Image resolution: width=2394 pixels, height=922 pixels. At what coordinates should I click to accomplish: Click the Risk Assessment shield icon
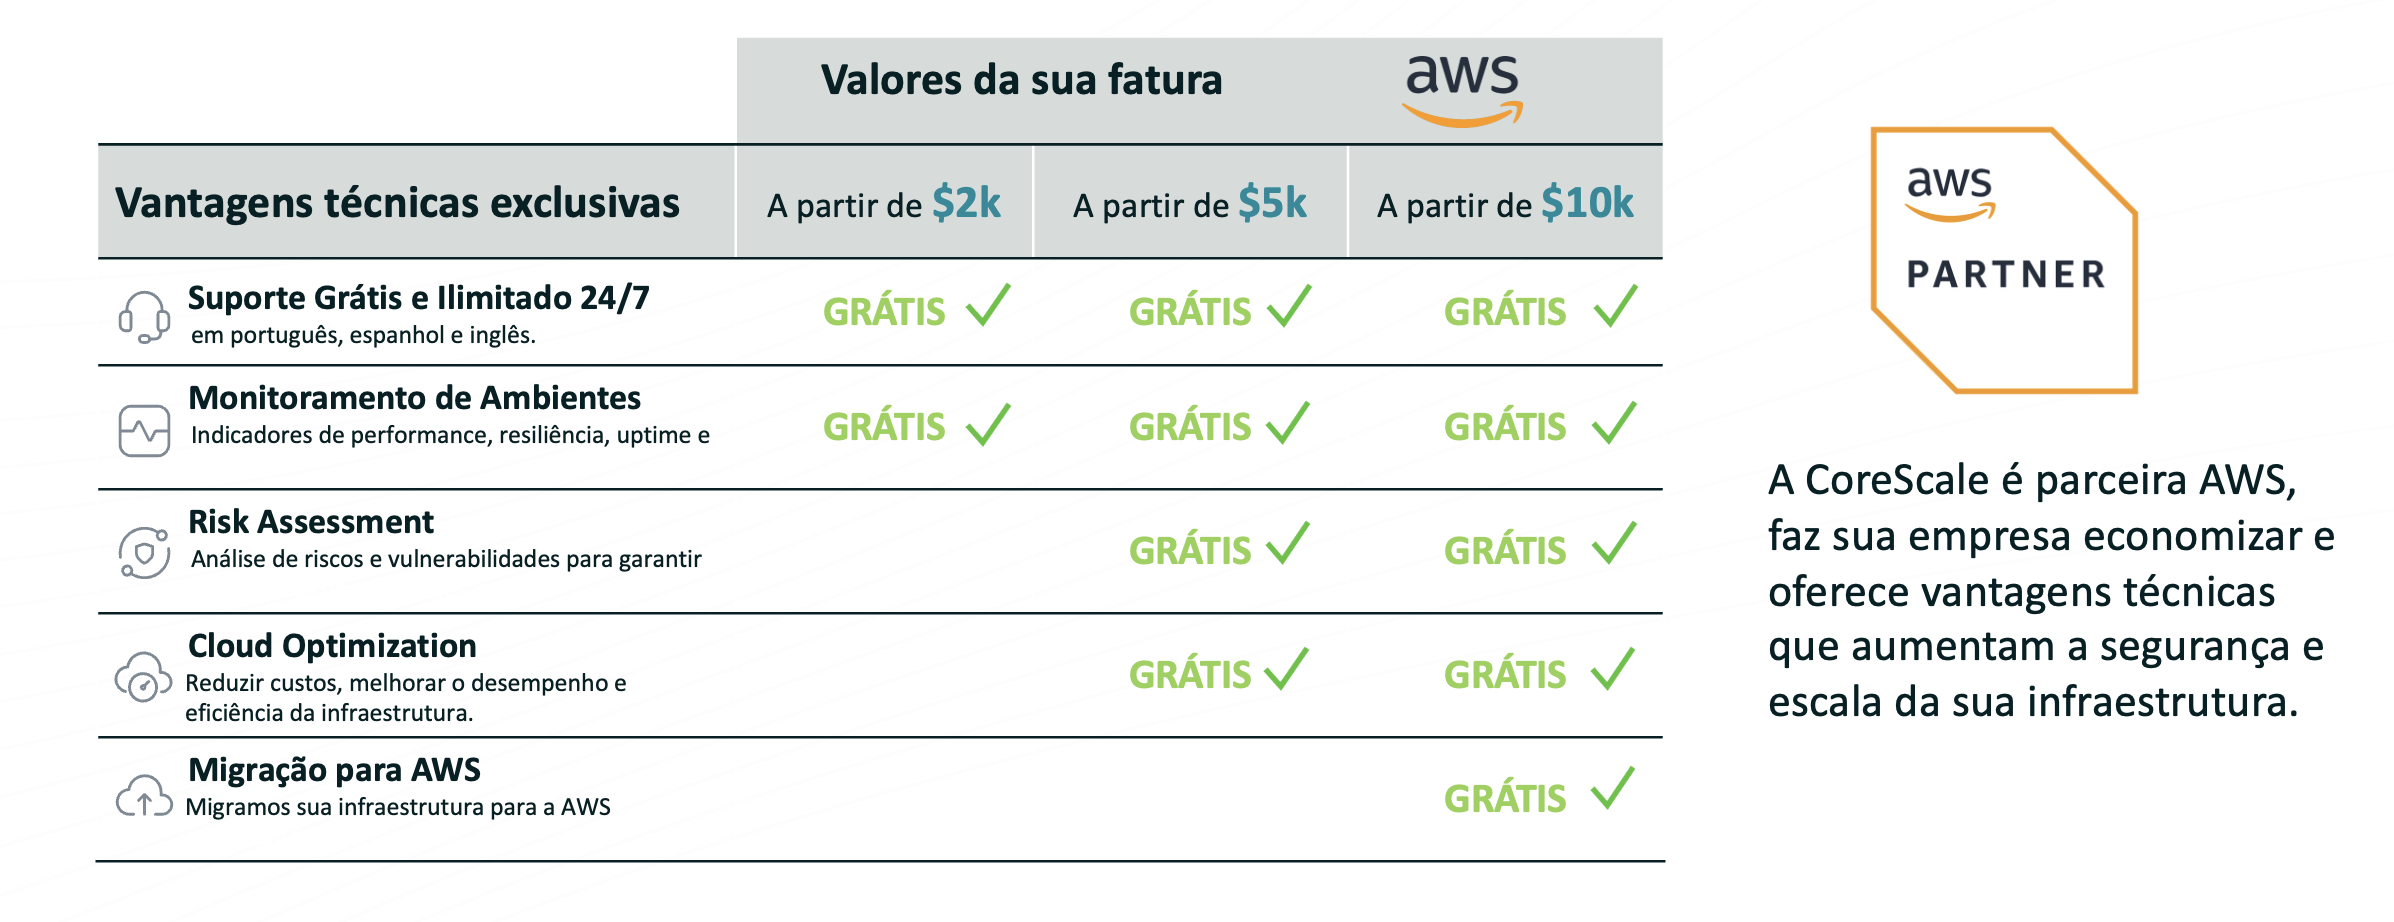(x=144, y=552)
